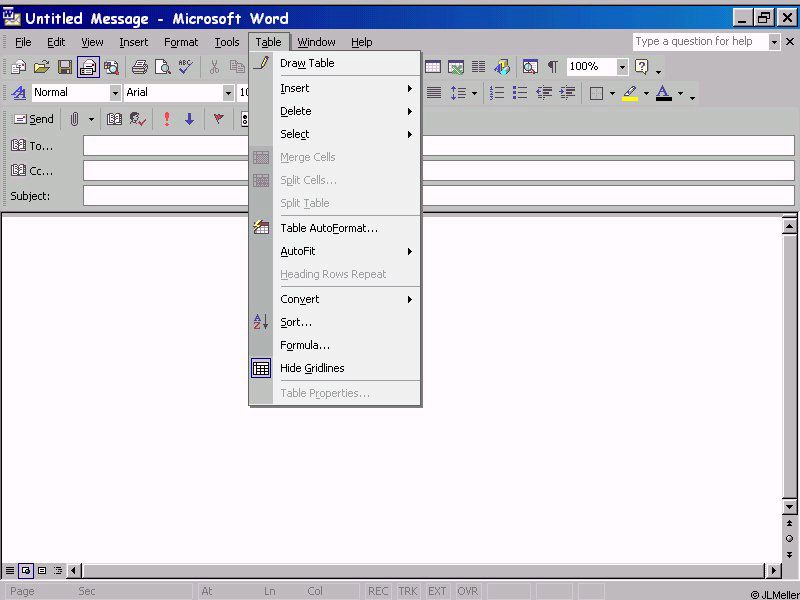Click the paperclip Insert File icon

click(74, 119)
